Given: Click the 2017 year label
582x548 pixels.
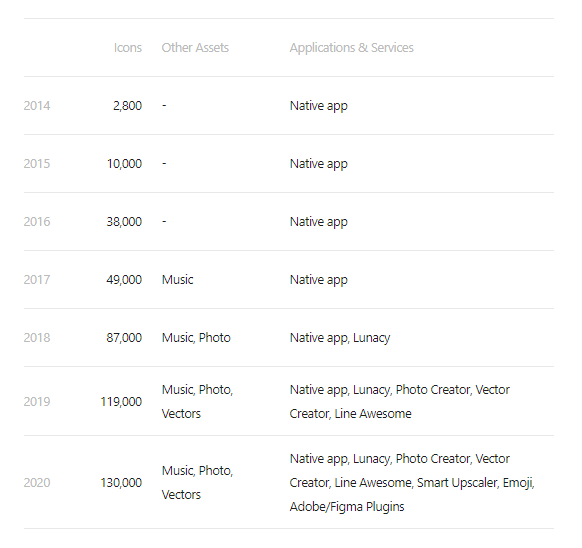Looking at the screenshot, I should tap(37, 280).
